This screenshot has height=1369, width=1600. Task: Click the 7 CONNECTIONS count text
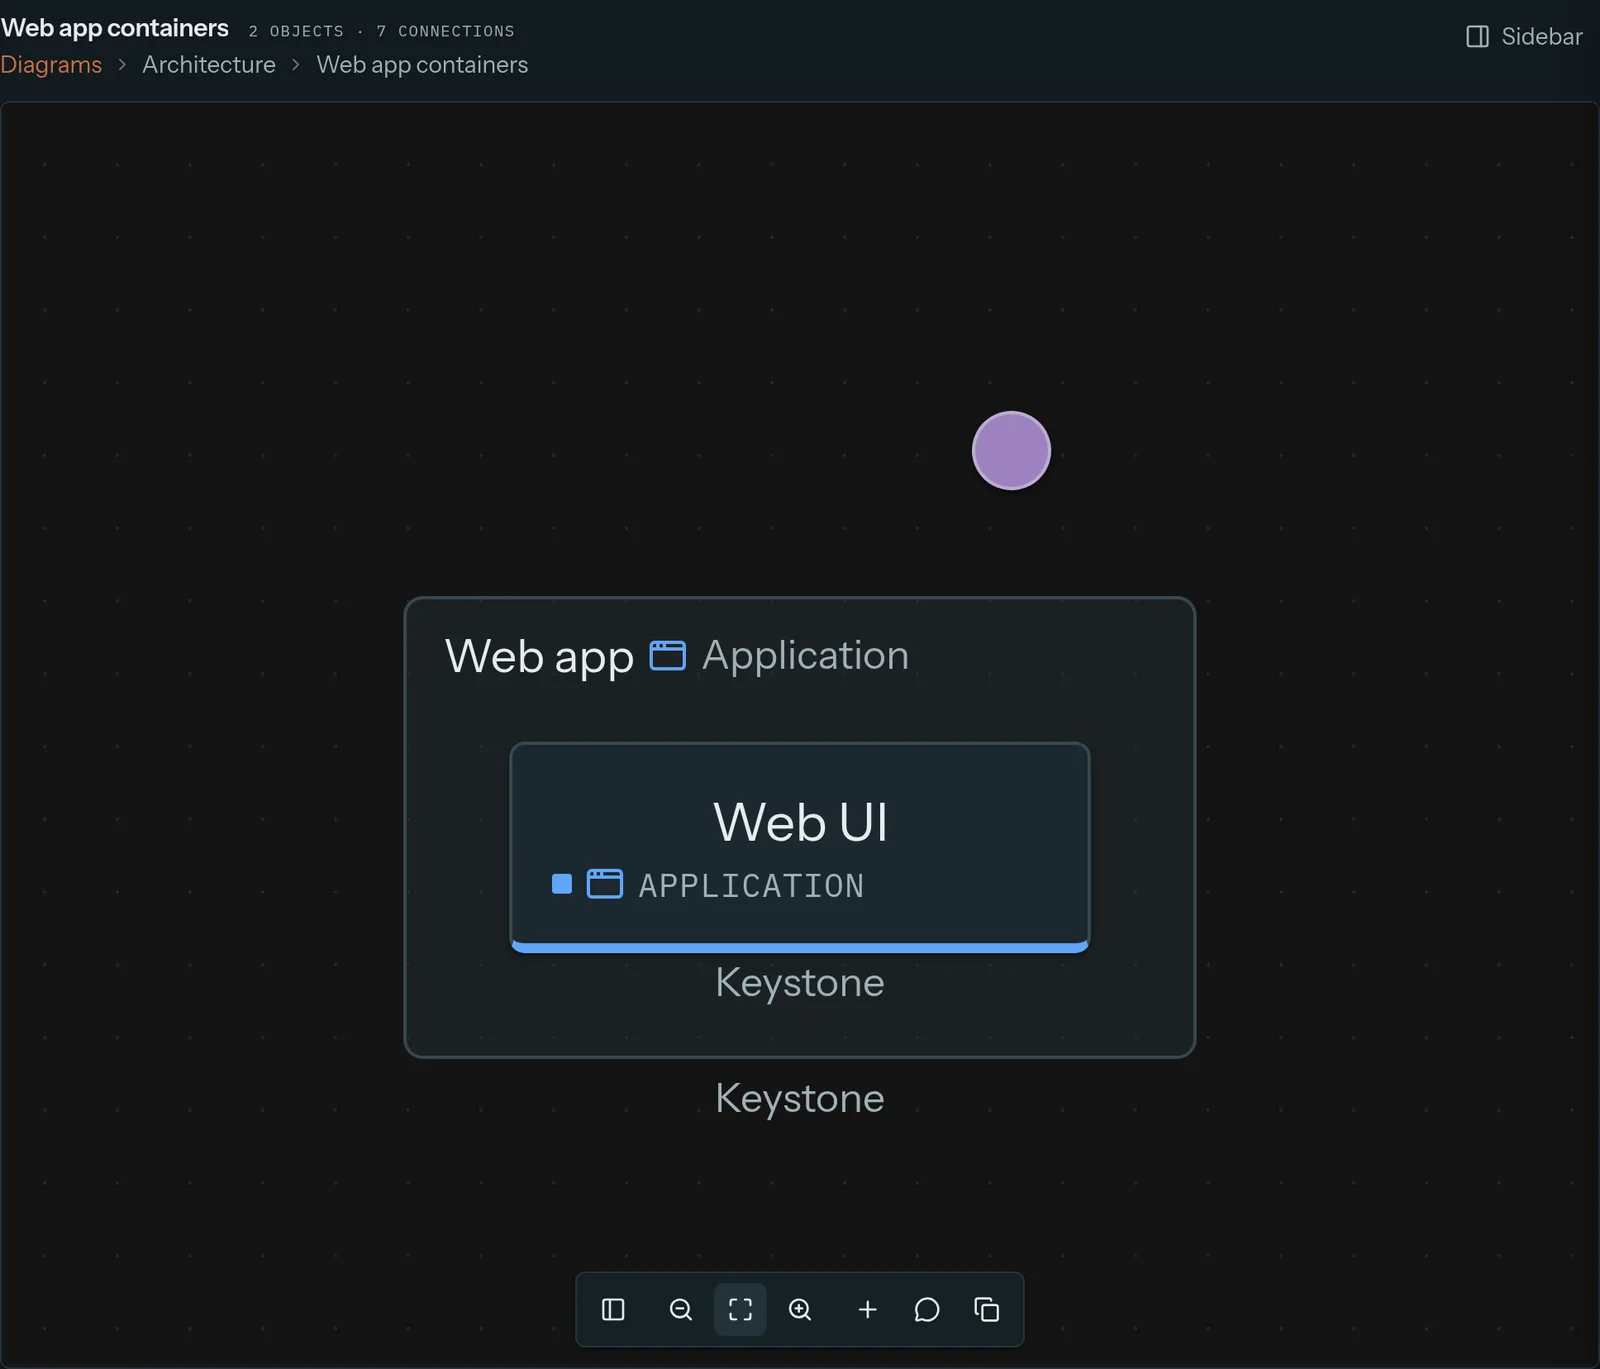(446, 32)
